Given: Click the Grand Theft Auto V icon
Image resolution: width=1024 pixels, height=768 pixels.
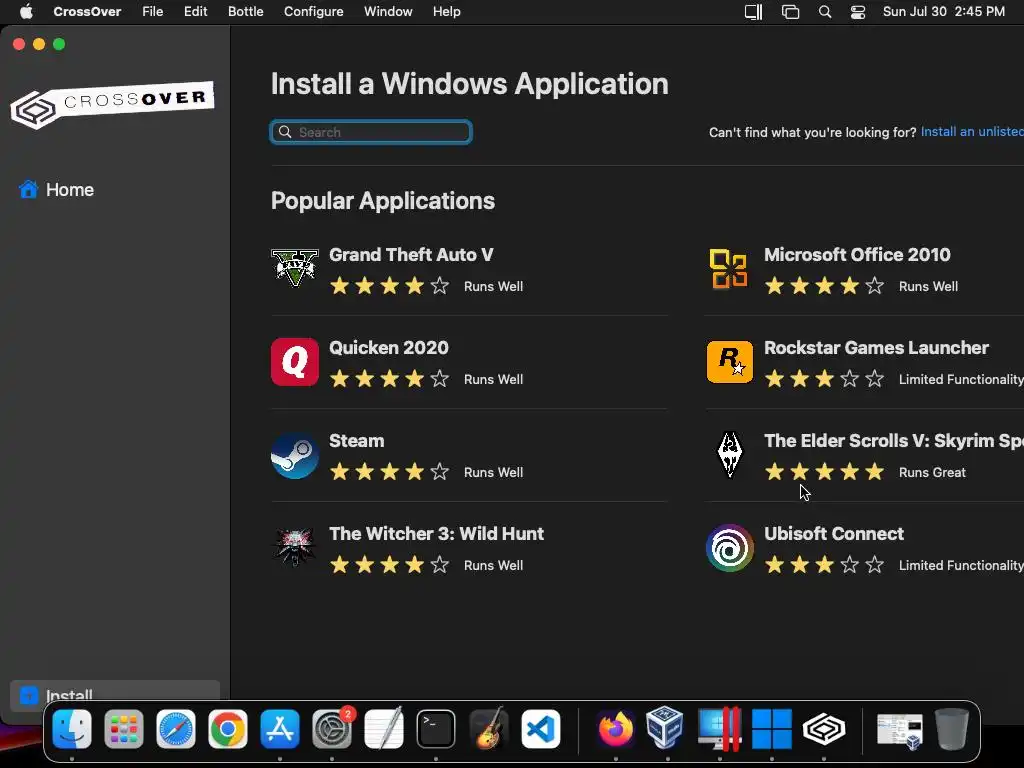Looking at the screenshot, I should [295, 268].
